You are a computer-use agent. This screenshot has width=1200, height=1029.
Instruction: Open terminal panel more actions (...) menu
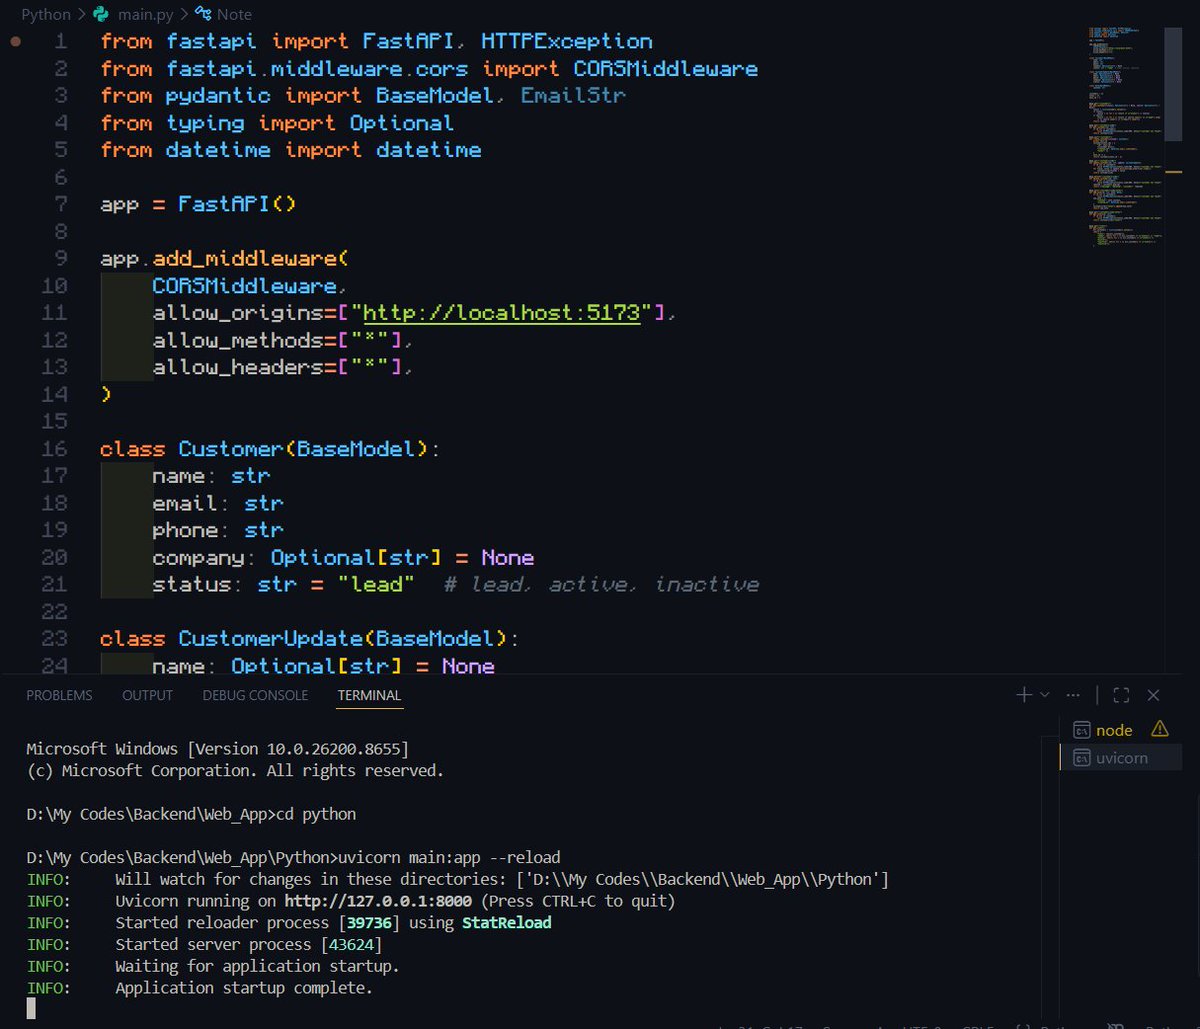(x=1074, y=695)
